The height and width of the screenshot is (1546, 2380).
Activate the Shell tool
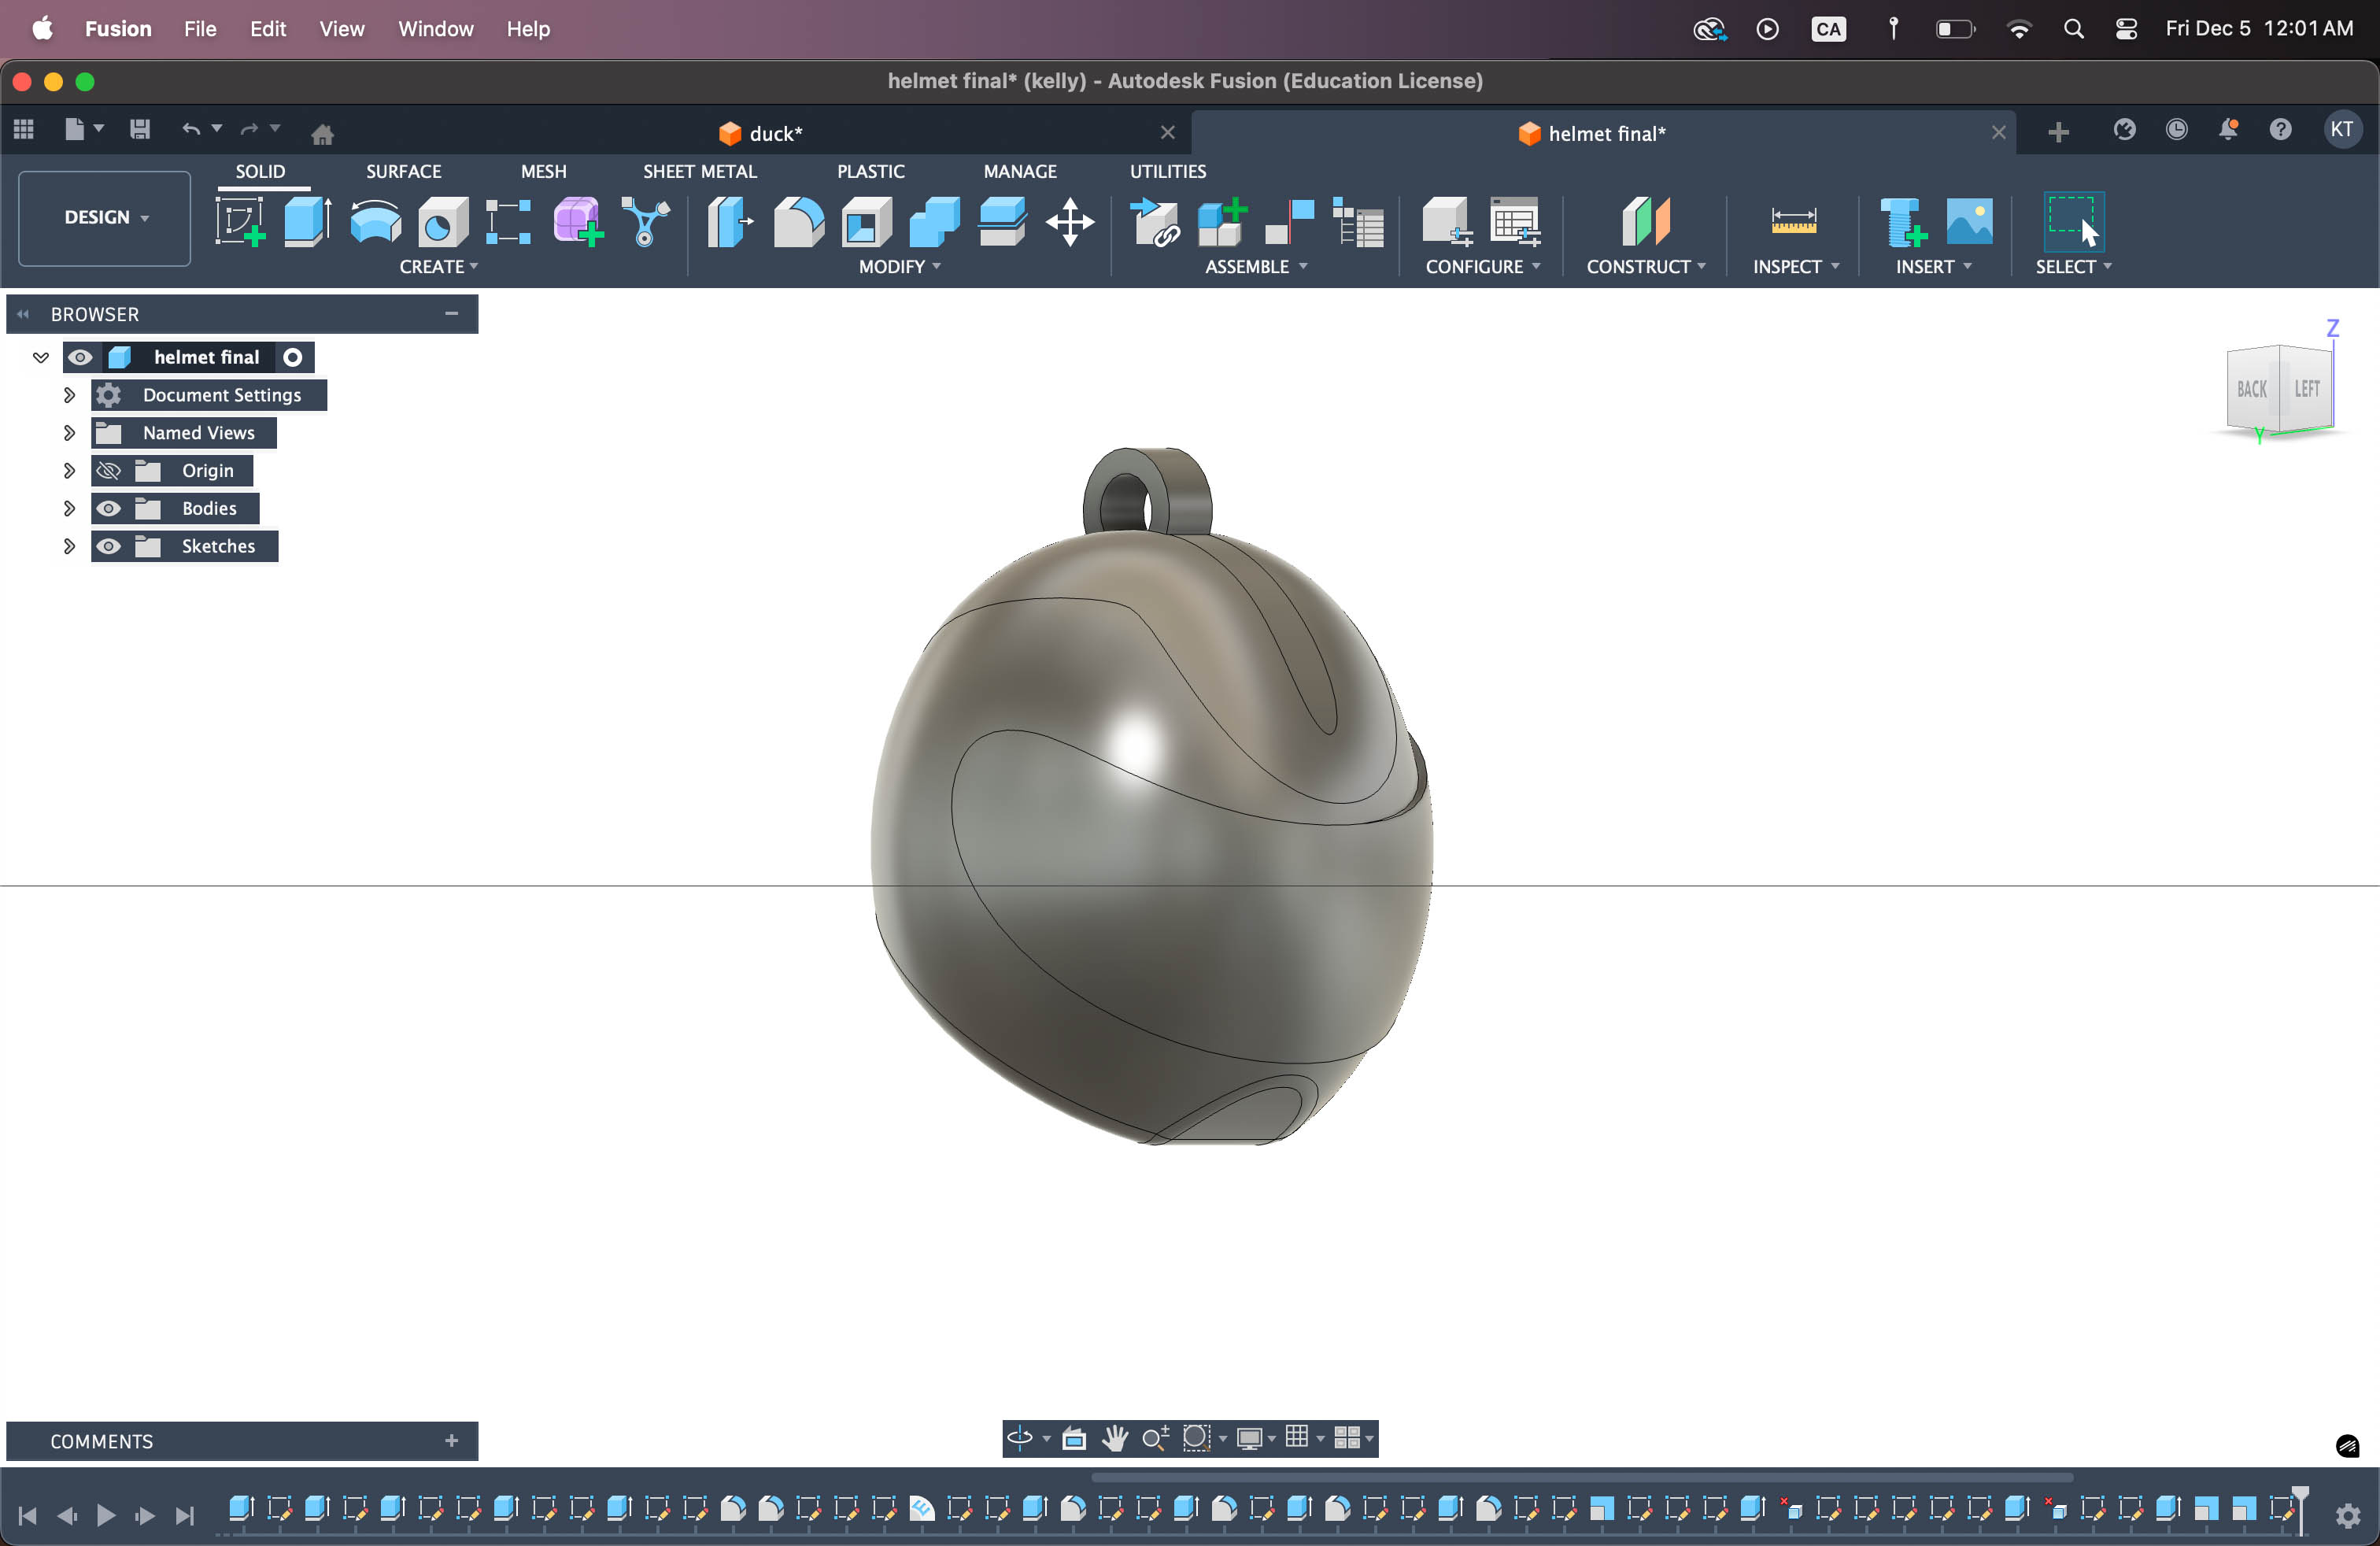(866, 221)
